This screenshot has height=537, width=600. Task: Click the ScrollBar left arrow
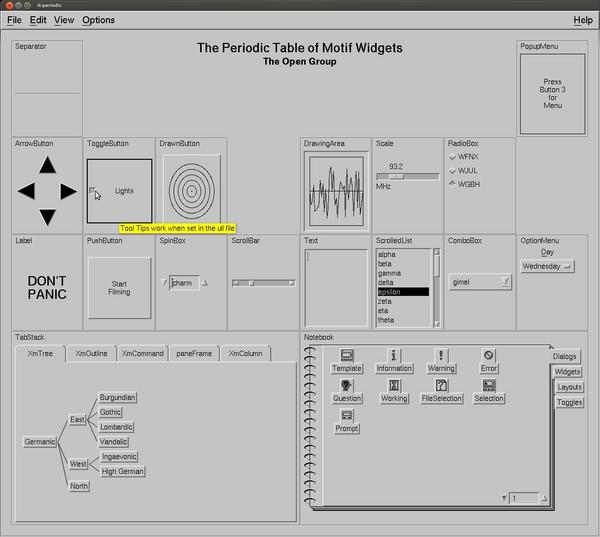click(x=236, y=283)
